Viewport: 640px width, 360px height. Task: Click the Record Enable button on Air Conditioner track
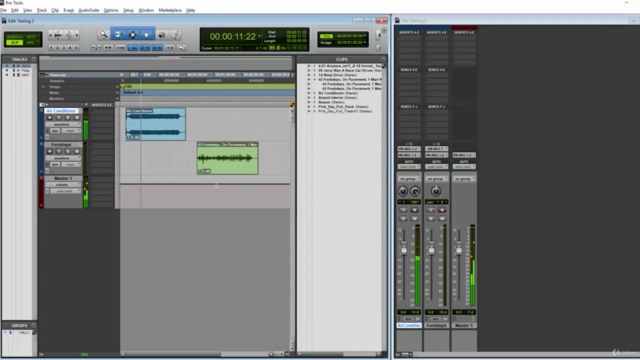[50, 118]
